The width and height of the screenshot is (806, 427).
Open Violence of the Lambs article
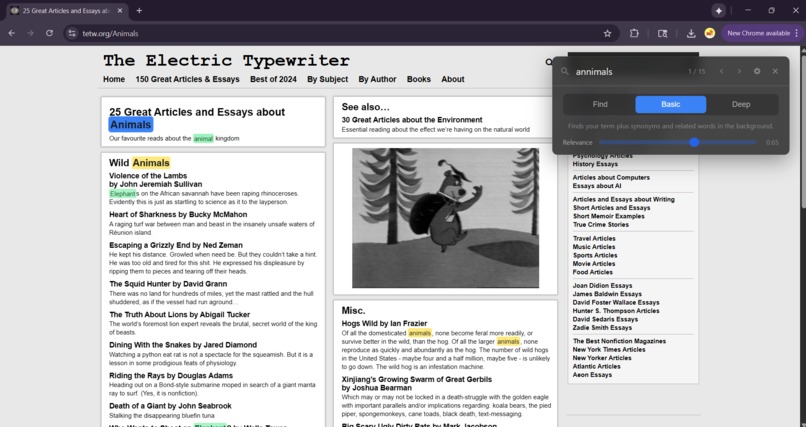click(x=155, y=180)
